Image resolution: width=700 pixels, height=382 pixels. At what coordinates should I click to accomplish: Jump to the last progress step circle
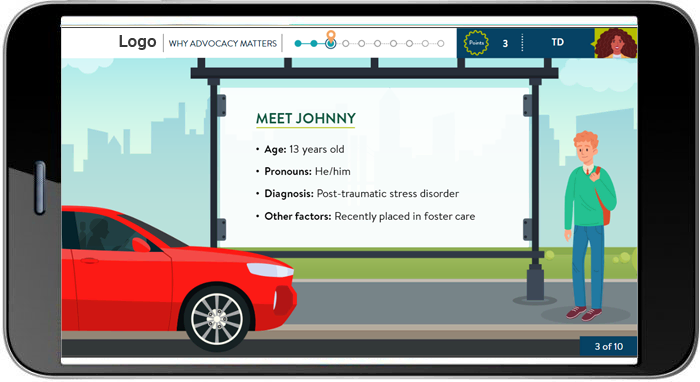(x=441, y=43)
